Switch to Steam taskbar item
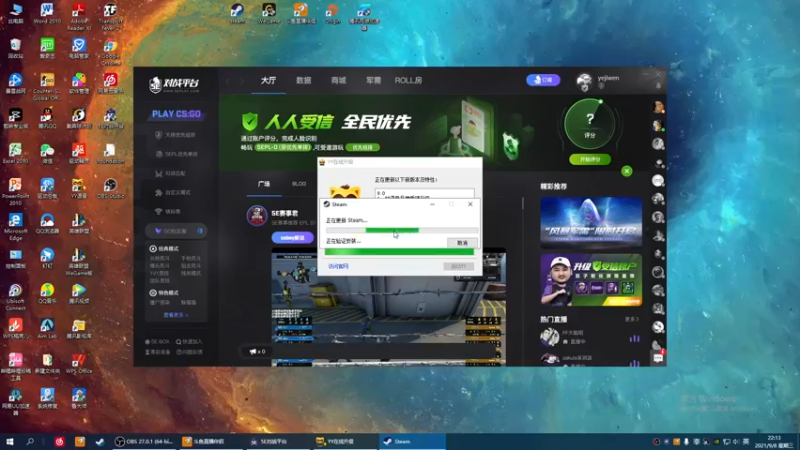 click(x=412, y=441)
